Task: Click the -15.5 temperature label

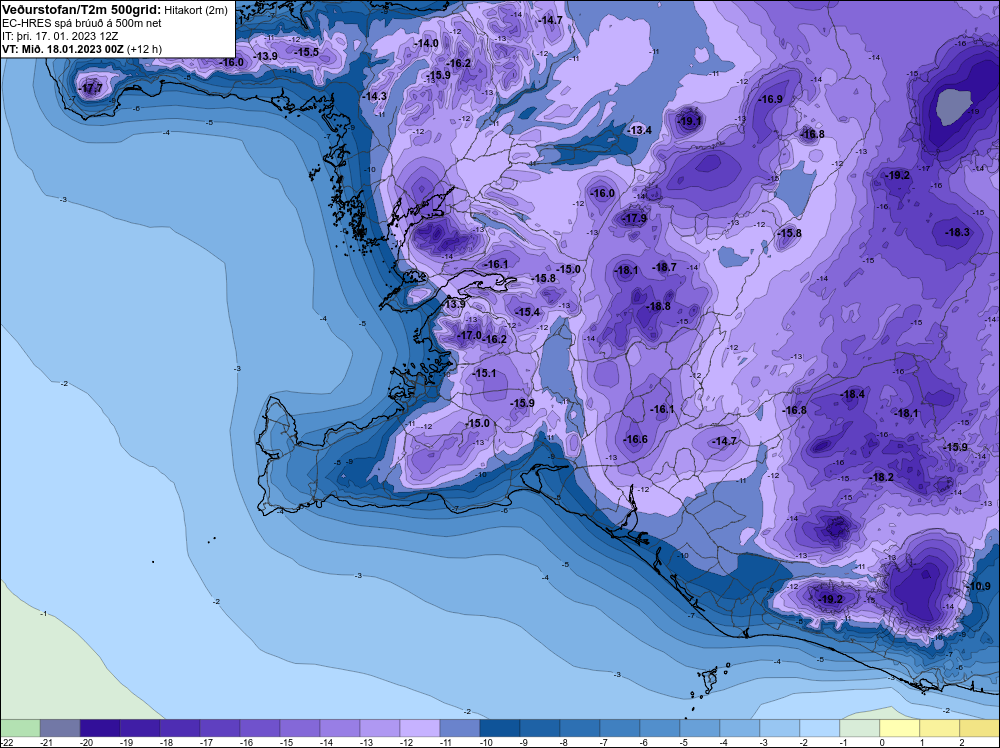Action: click(306, 52)
